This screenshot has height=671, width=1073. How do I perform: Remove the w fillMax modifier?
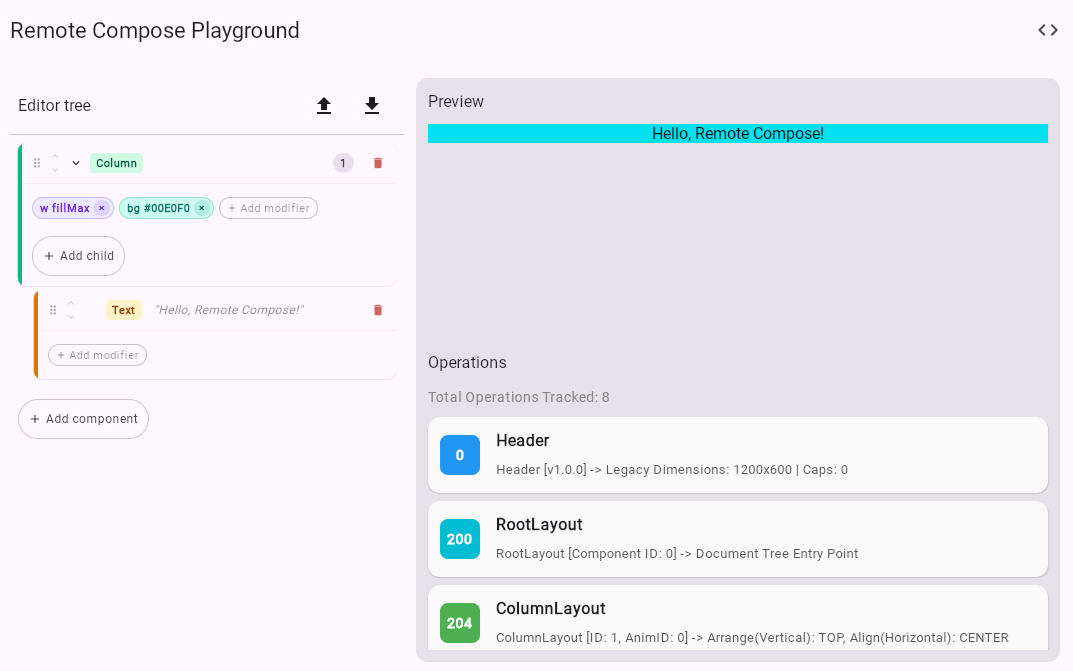click(101, 208)
